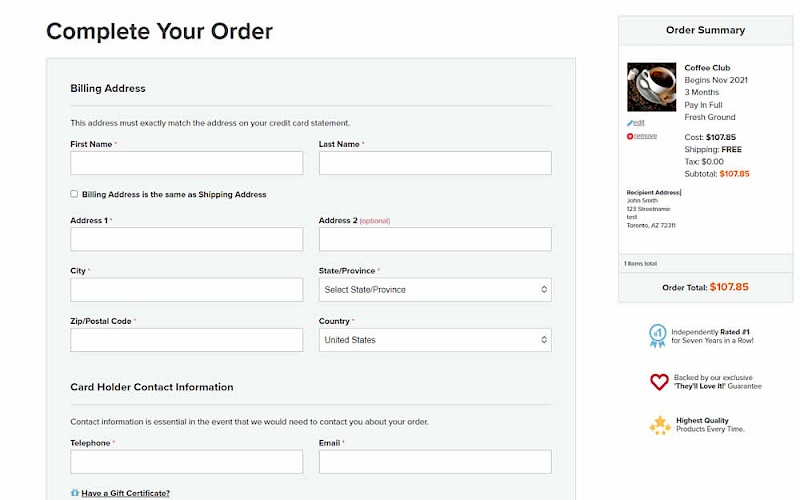This screenshot has height=500, width=800.
Task: Select the Email input field
Action: (435, 462)
